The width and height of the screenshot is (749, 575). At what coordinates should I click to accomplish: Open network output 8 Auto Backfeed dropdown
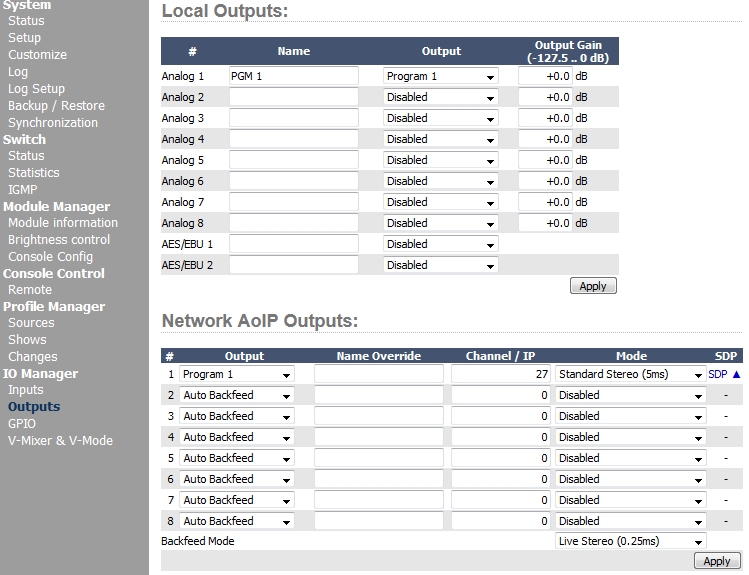pyautogui.click(x=236, y=521)
